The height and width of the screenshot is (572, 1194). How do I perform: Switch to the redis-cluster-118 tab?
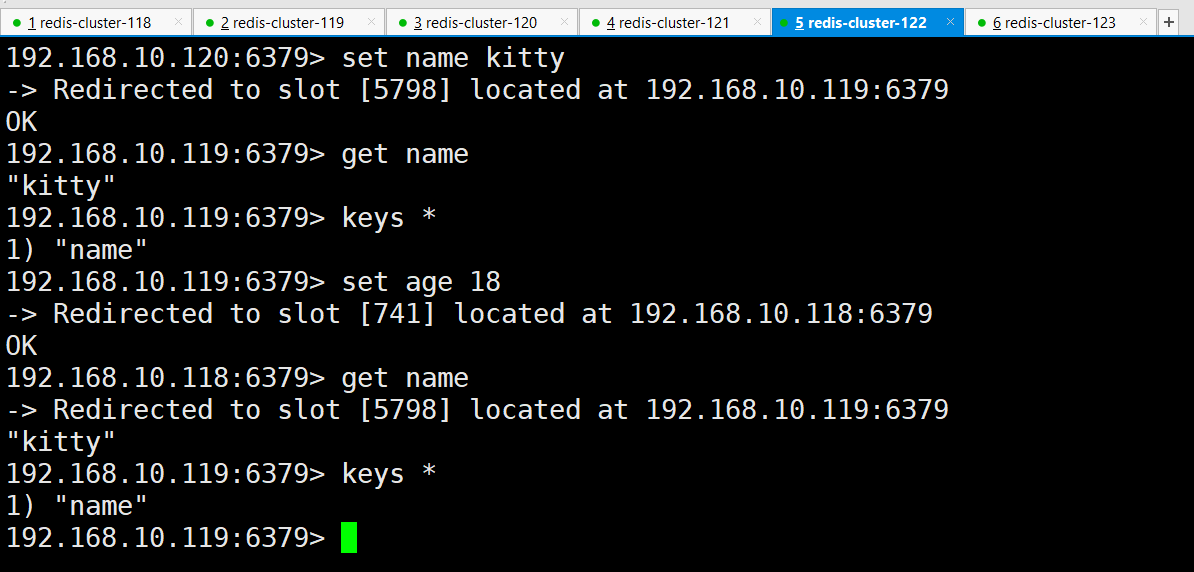pyautogui.click(x=96, y=22)
